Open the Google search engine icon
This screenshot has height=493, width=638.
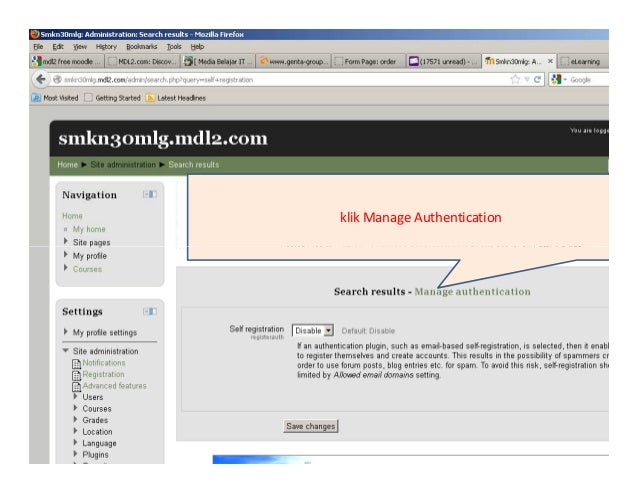click(556, 79)
